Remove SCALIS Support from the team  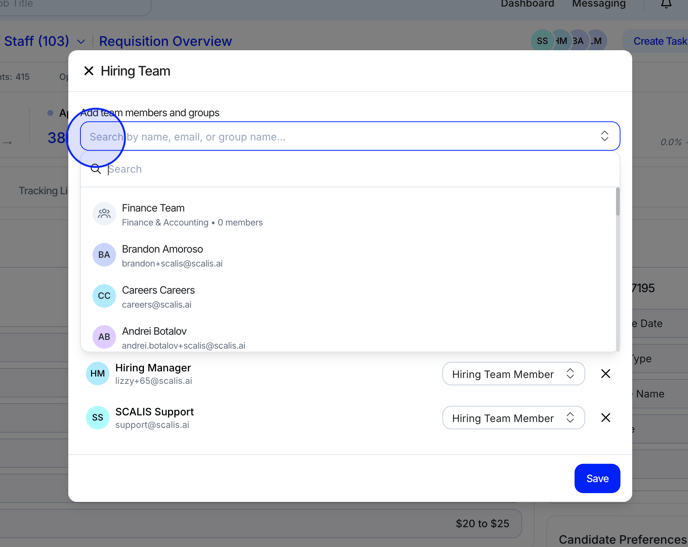point(605,418)
